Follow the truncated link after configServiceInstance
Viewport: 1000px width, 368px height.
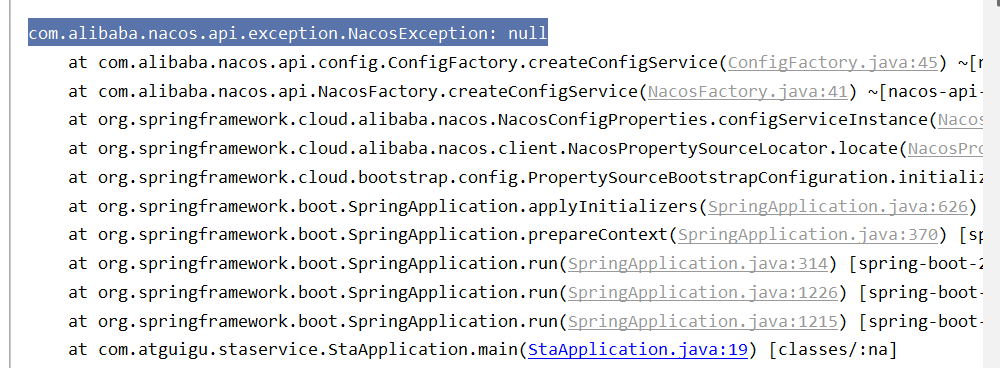pos(959,120)
